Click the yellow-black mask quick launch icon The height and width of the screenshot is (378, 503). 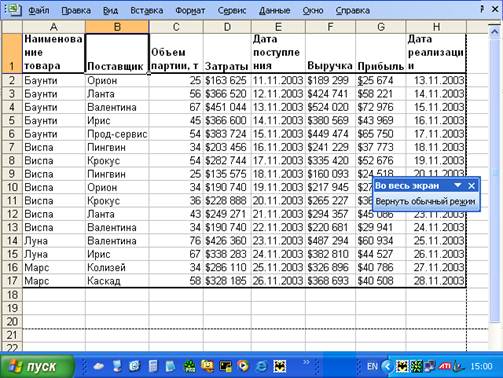tap(280, 367)
